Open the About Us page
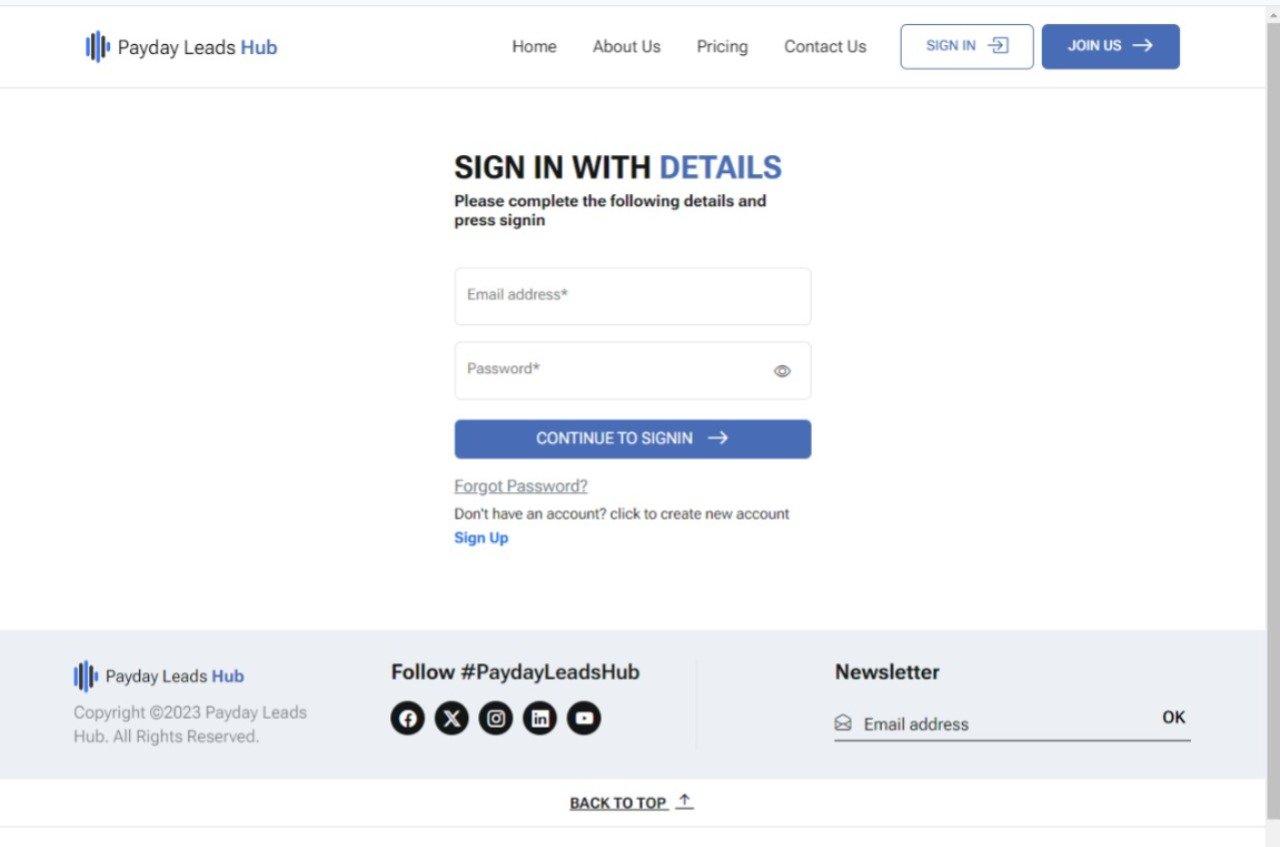This screenshot has width=1280, height=847. [x=626, y=47]
